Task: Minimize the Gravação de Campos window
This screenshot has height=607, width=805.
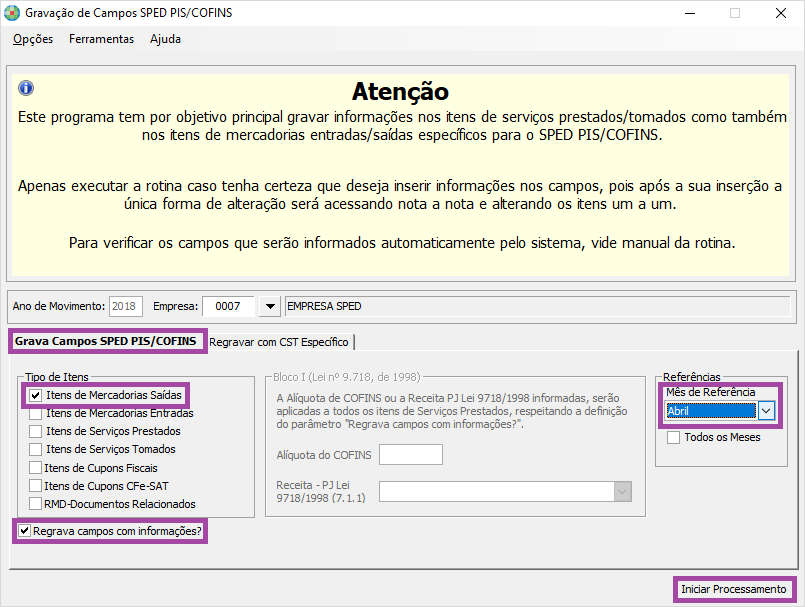Action: click(690, 13)
